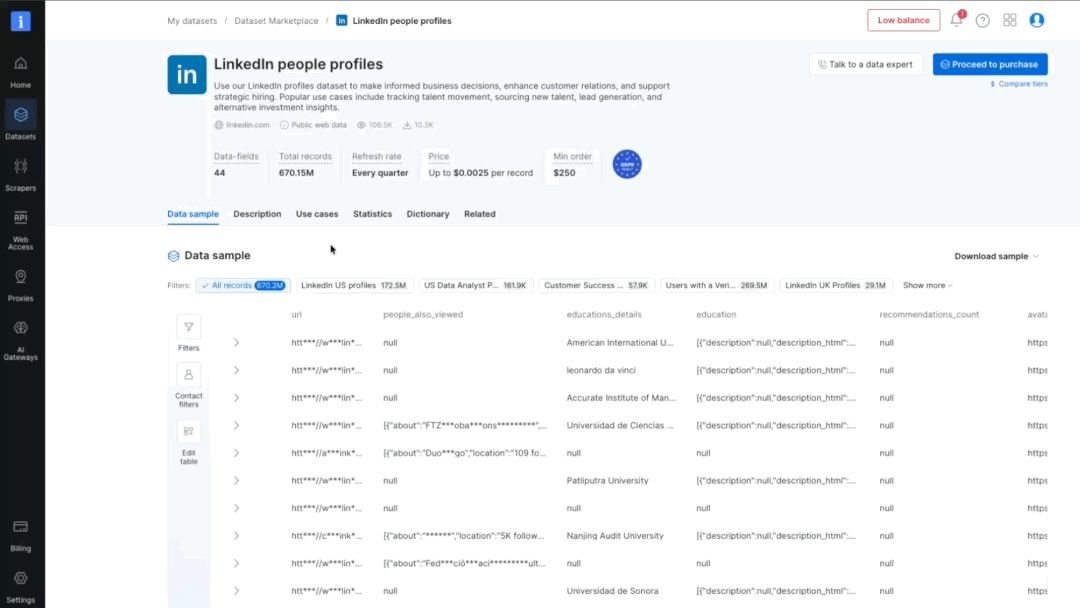Click the downloads count icon

[x=407, y=125]
